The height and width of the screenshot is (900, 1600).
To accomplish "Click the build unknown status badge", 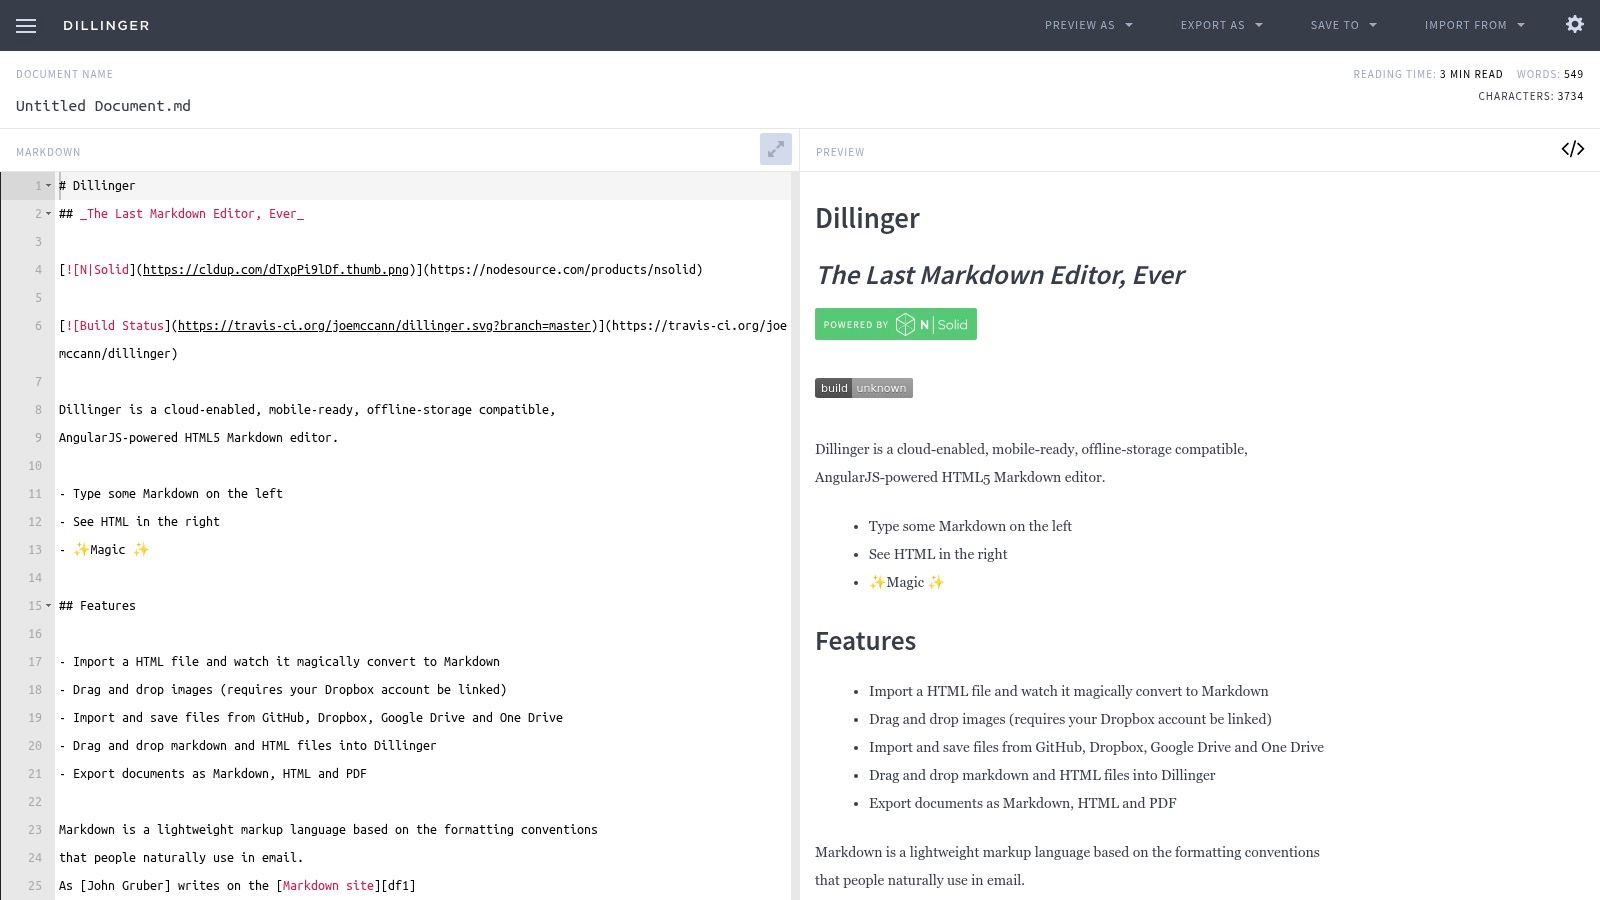I will point(863,388).
